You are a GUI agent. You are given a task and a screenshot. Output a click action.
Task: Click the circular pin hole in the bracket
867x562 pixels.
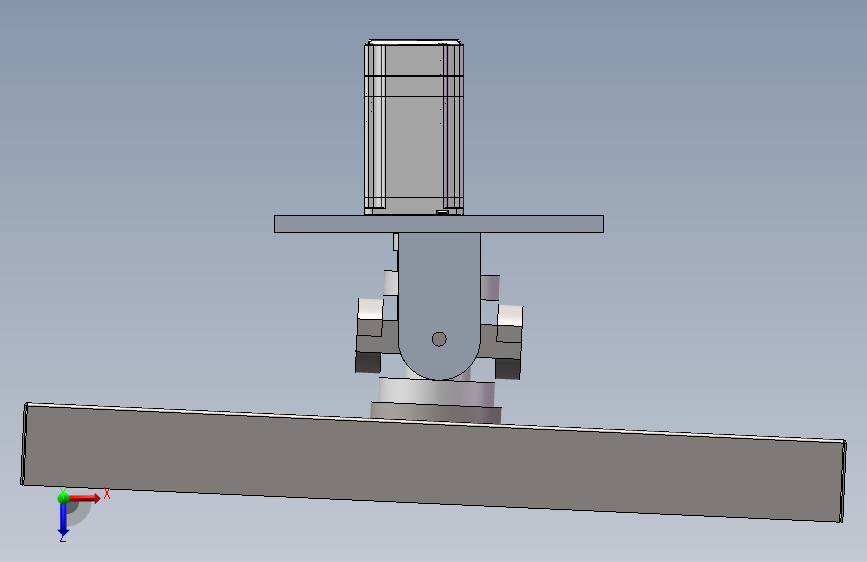coord(439,339)
